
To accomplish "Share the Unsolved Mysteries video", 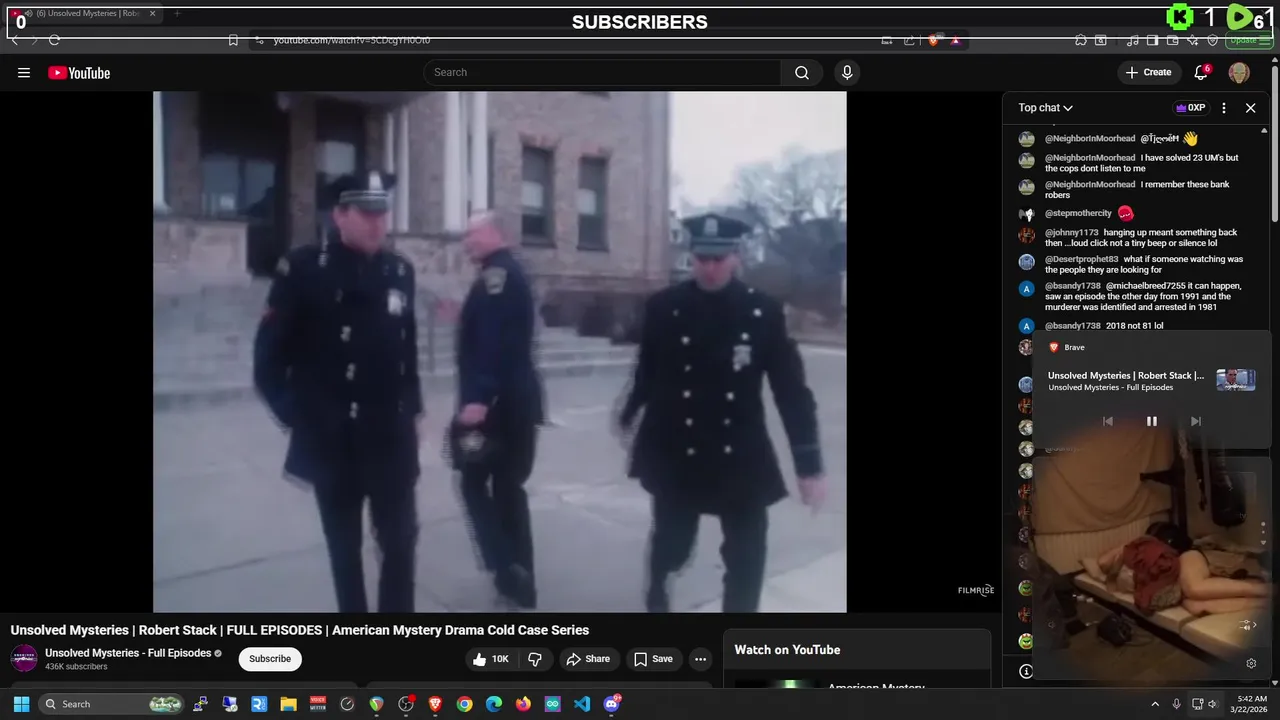I will click(587, 659).
